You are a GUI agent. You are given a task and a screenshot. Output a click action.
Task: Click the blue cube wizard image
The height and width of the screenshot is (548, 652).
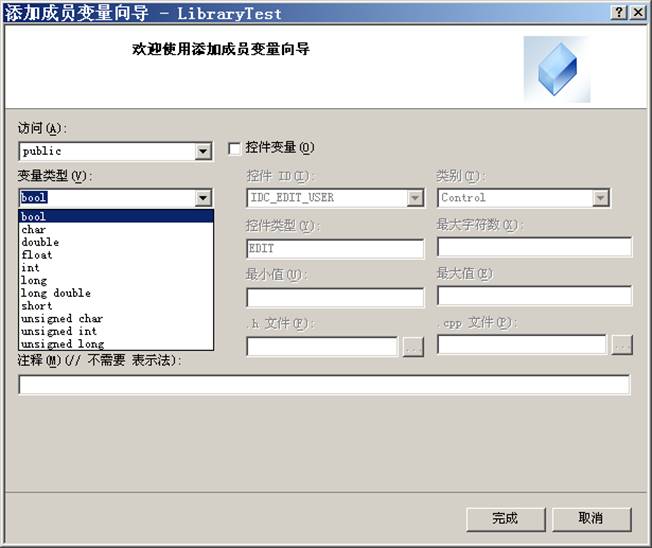click(557, 69)
